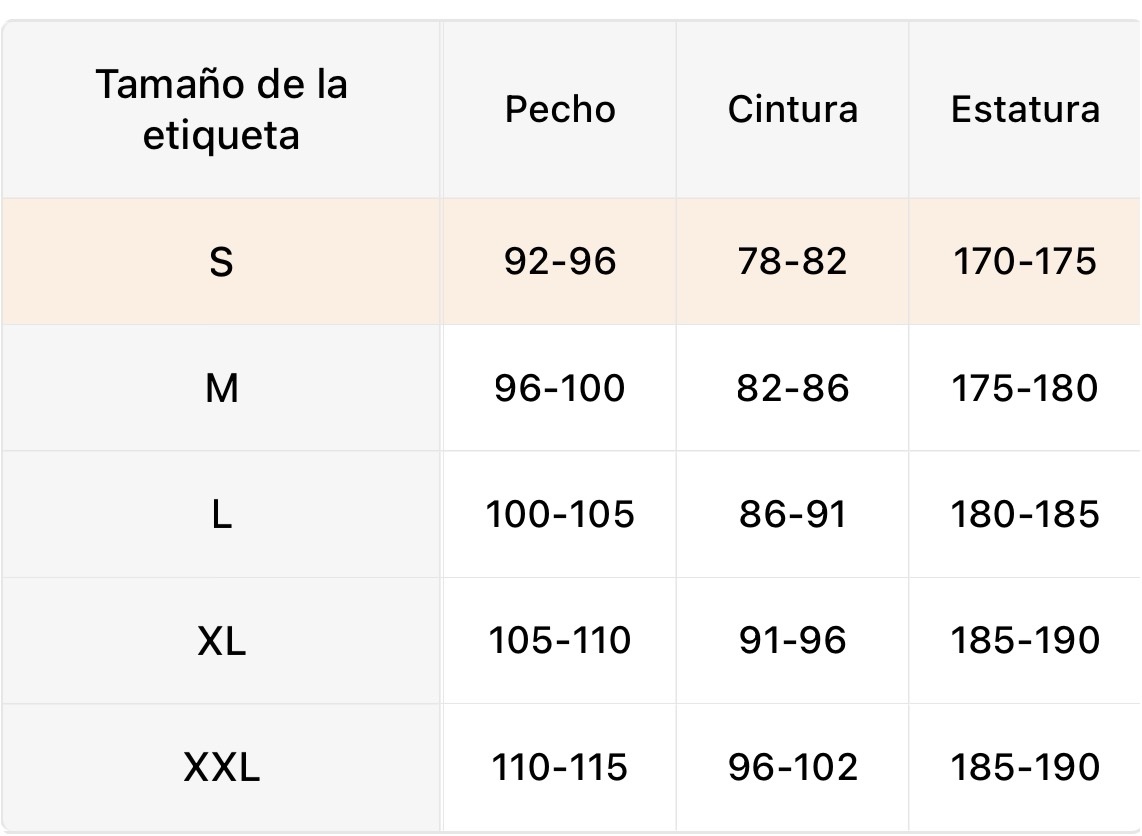Click the Cintura column header
The height and width of the screenshot is (836, 1142).
(x=792, y=109)
